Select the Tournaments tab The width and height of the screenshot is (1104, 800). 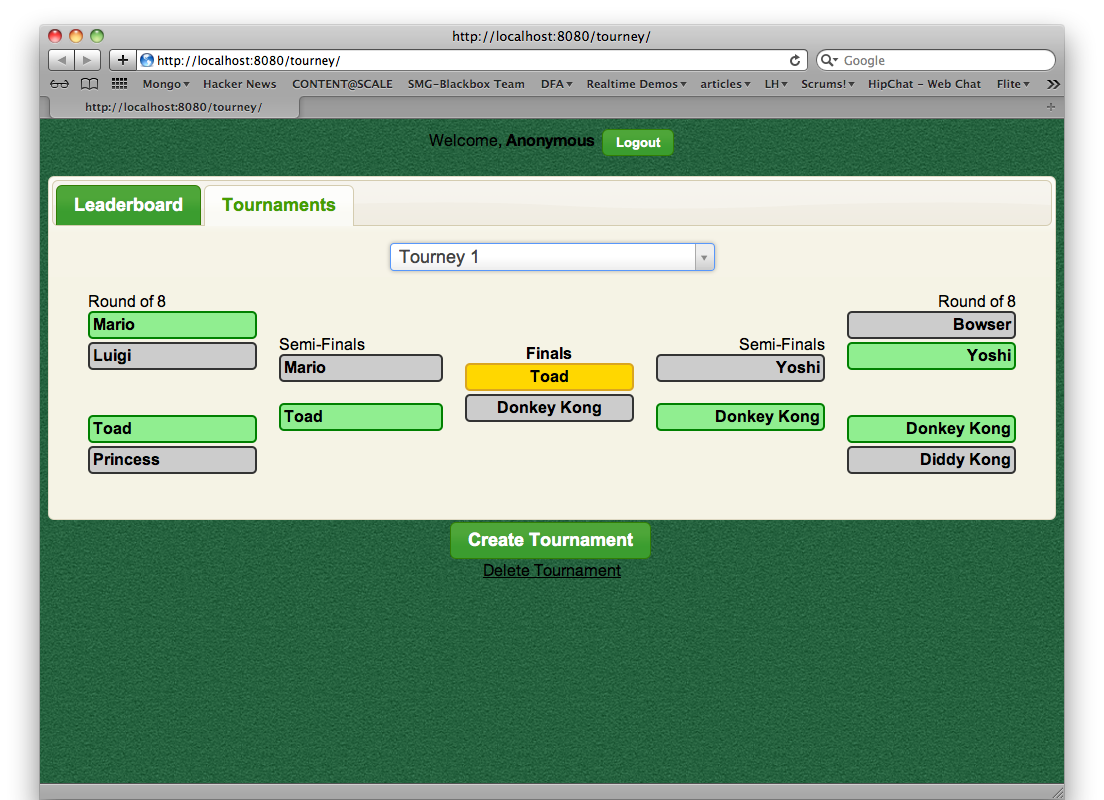point(279,205)
